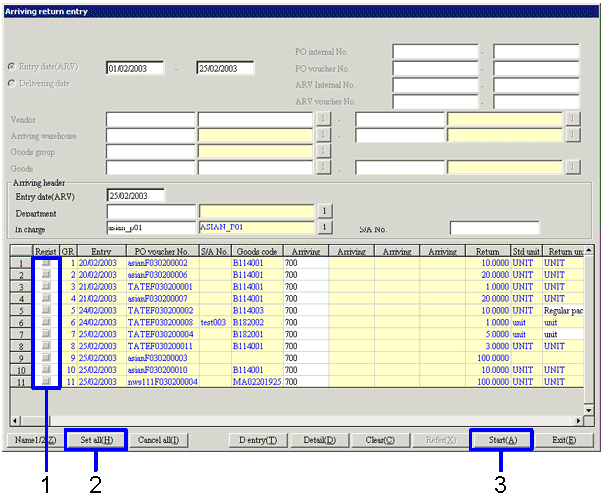Click the Set all(H) button
This screenshot has width=604, height=502.
pyautogui.click(x=96, y=440)
